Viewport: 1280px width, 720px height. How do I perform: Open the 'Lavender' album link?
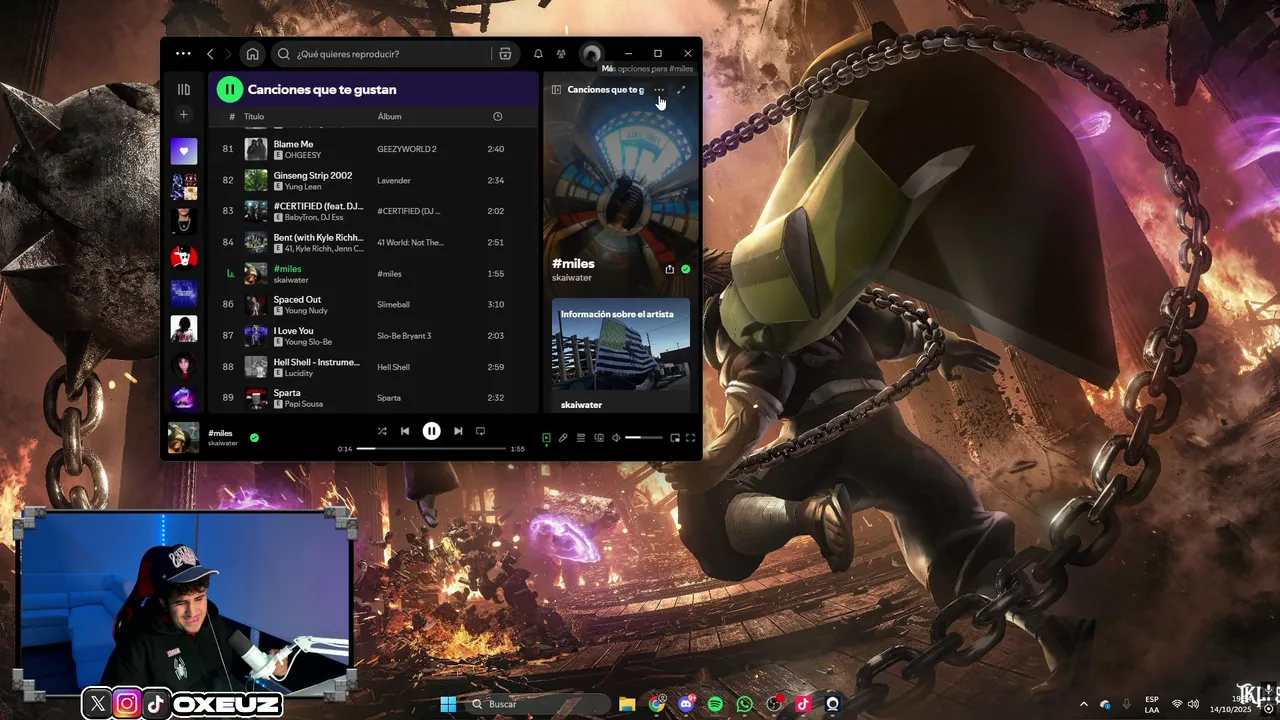(x=394, y=181)
